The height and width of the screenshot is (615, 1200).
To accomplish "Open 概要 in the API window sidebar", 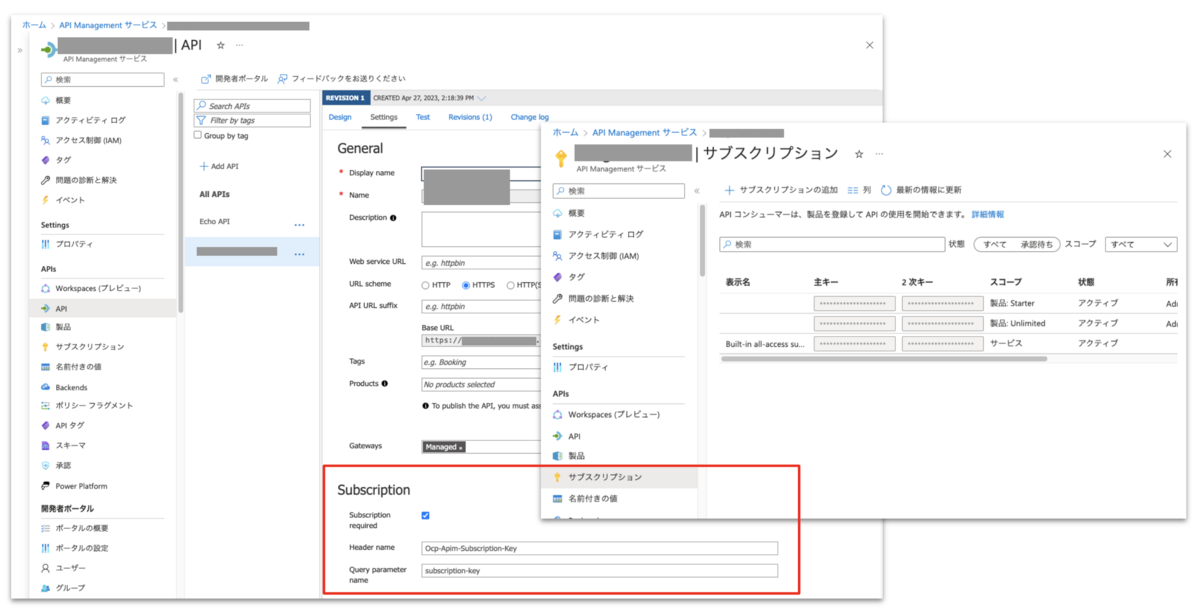I will tap(63, 100).
